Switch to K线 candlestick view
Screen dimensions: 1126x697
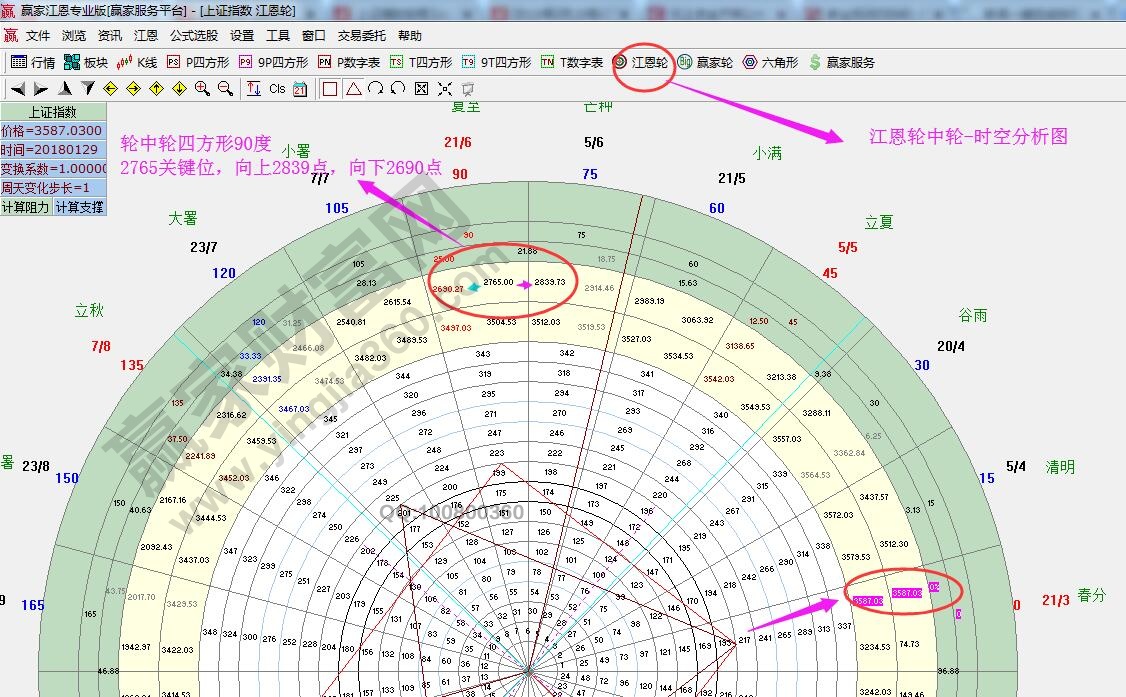(x=143, y=62)
